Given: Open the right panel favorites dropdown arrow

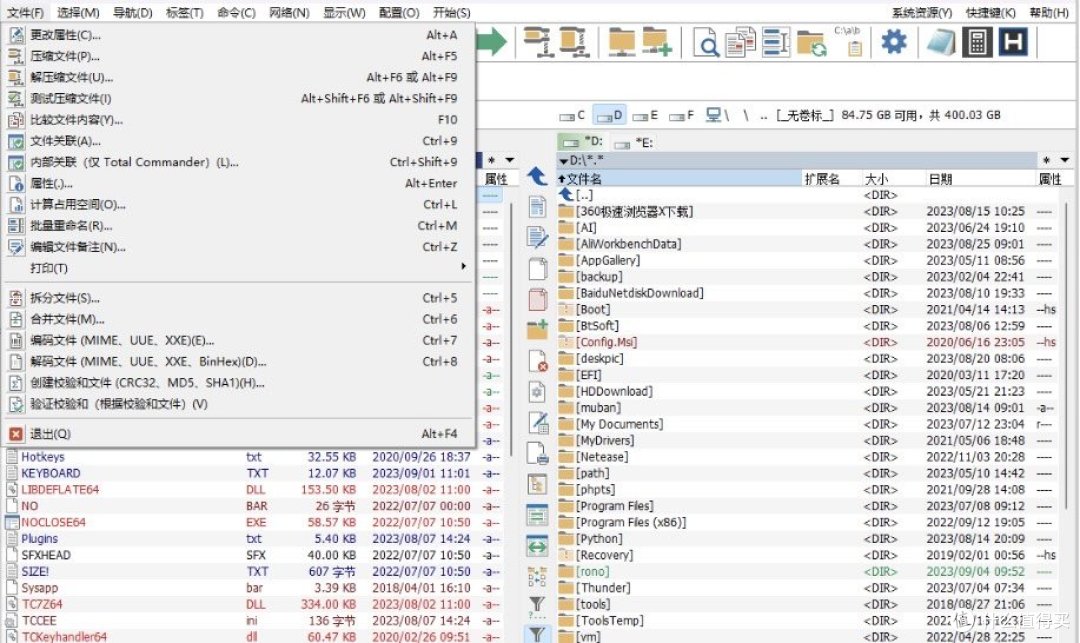Looking at the screenshot, I should [x=1064, y=160].
